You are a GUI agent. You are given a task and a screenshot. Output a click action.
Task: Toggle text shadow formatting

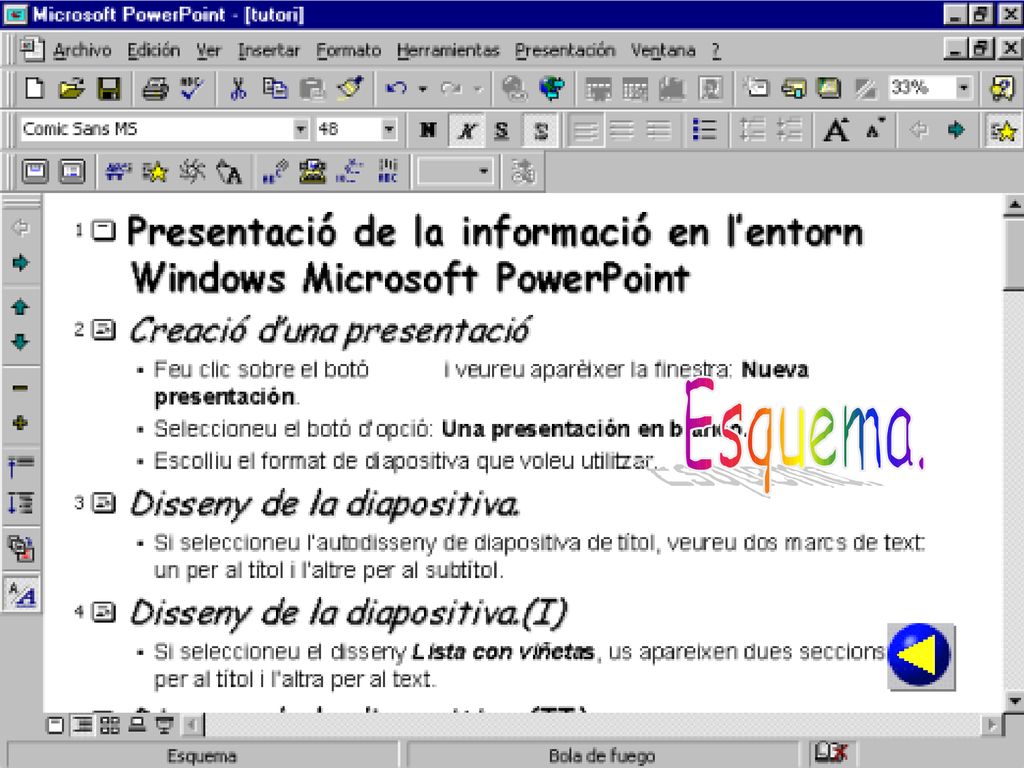point(540,129)
